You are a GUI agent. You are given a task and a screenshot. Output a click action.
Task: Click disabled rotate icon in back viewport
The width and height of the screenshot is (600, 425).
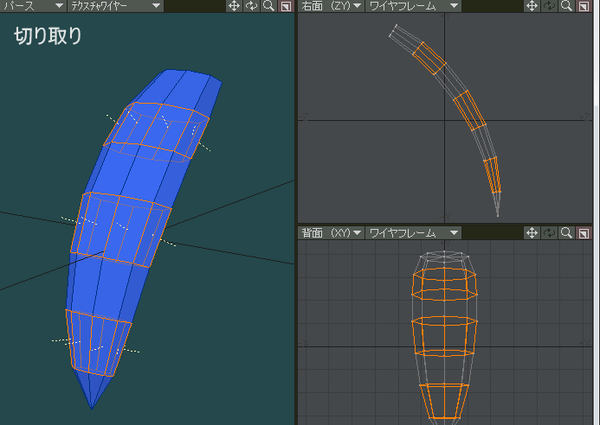pyautogui.click(x=549, y=233)
